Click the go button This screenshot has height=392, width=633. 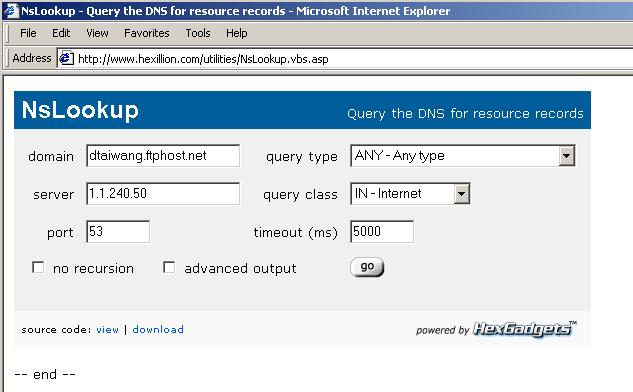(367, 267)
